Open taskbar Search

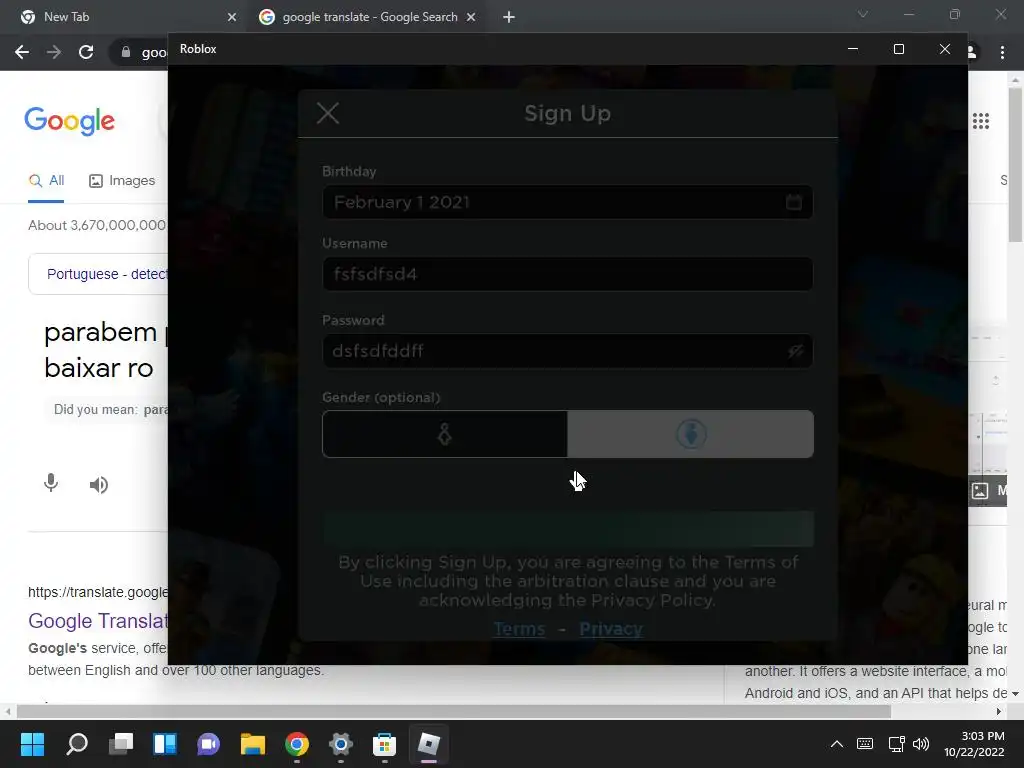[77, 744]
